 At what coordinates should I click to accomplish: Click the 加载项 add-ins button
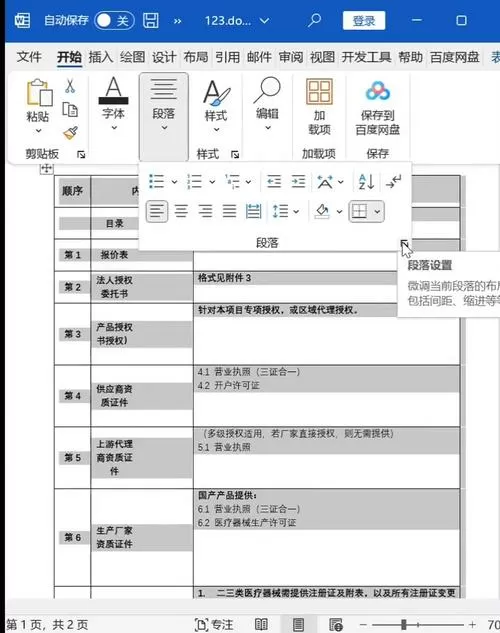pyautogui.click(x=319, y=107)
